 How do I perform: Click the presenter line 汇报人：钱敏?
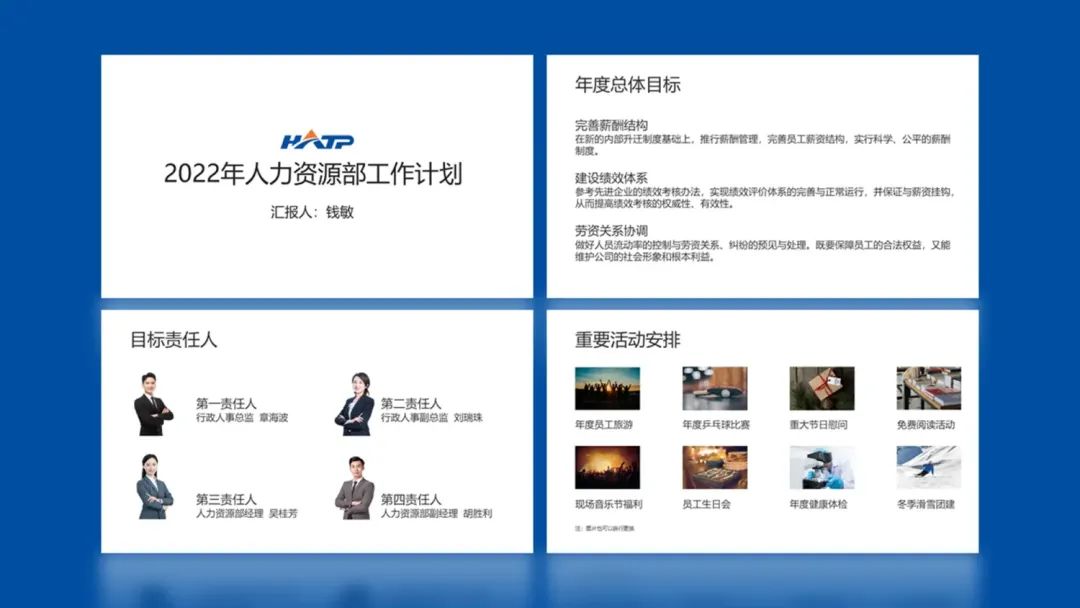[312, 212]
